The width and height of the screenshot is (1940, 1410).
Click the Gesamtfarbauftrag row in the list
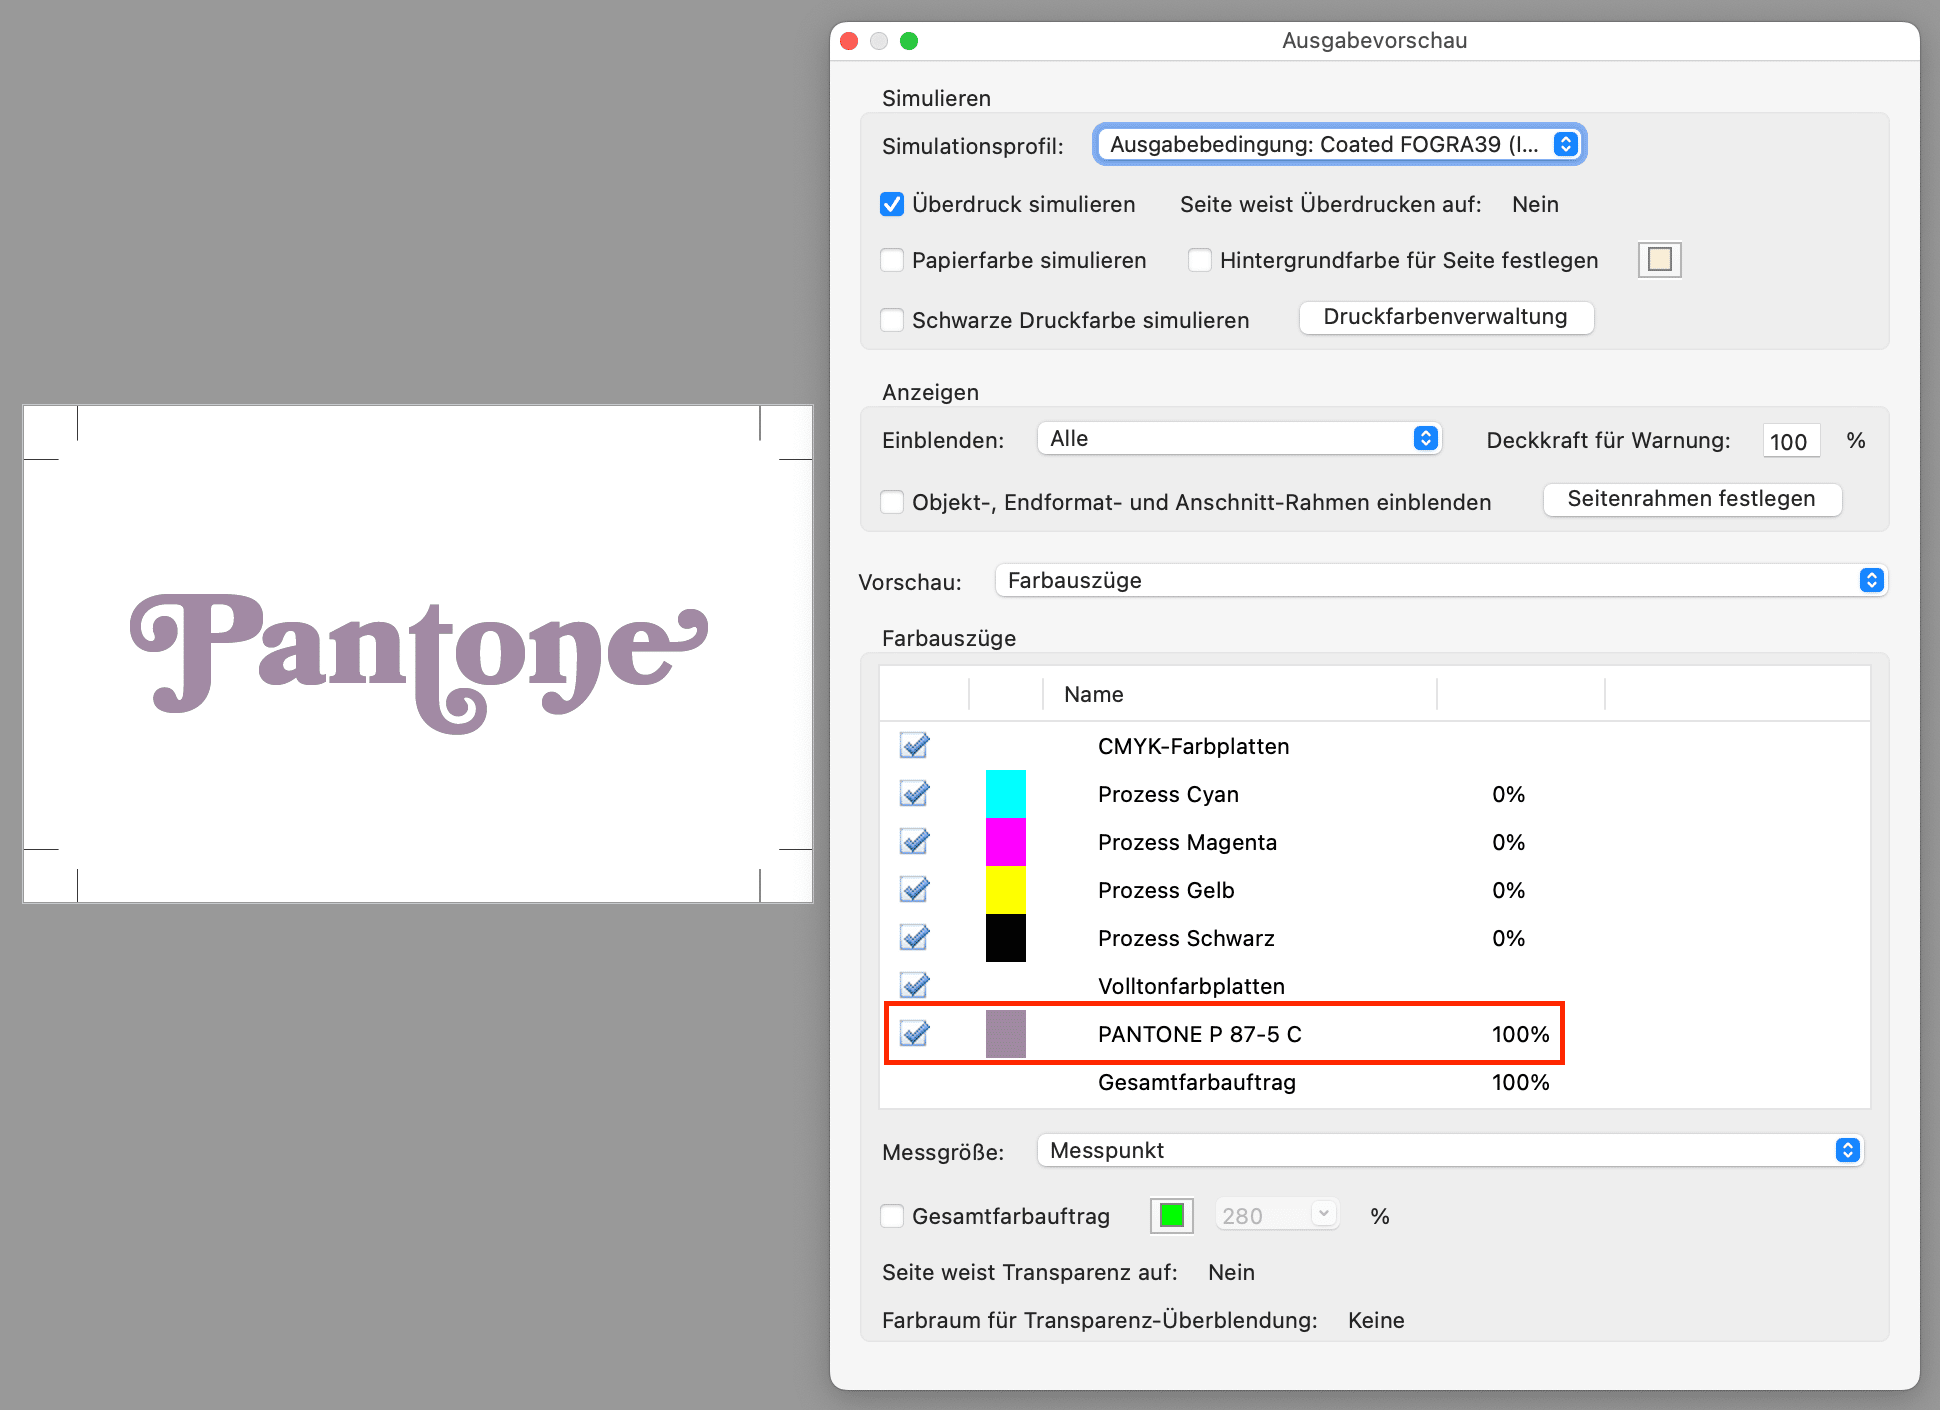1374,1082
